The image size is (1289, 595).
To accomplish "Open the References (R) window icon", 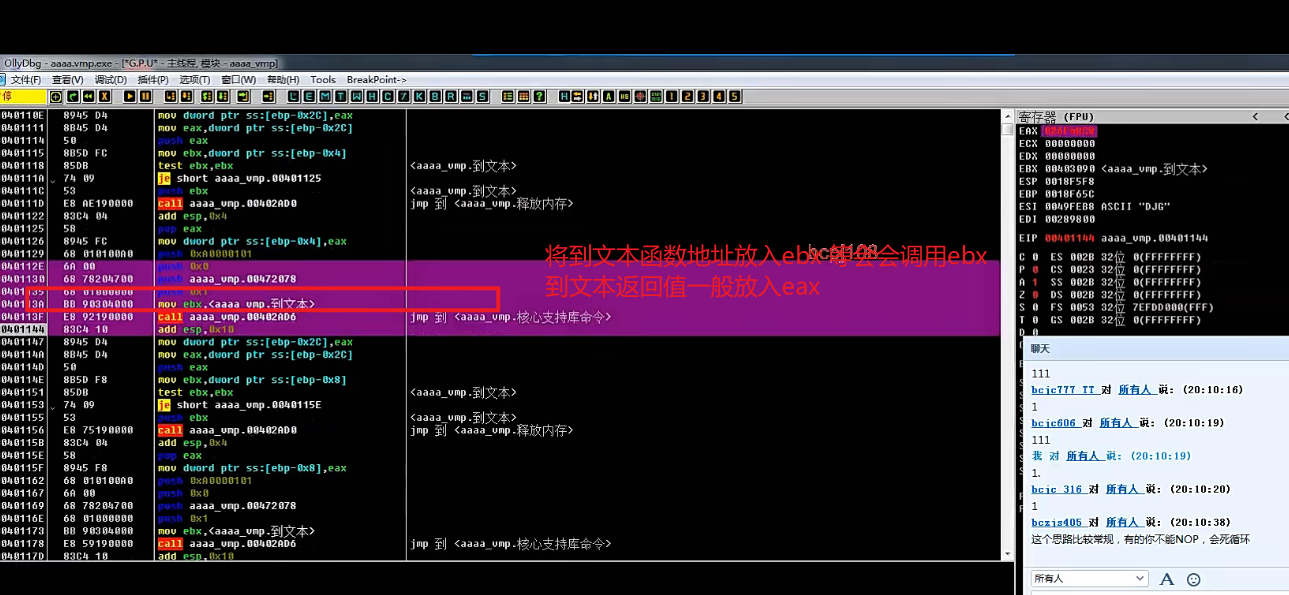I will pos(450,97).
